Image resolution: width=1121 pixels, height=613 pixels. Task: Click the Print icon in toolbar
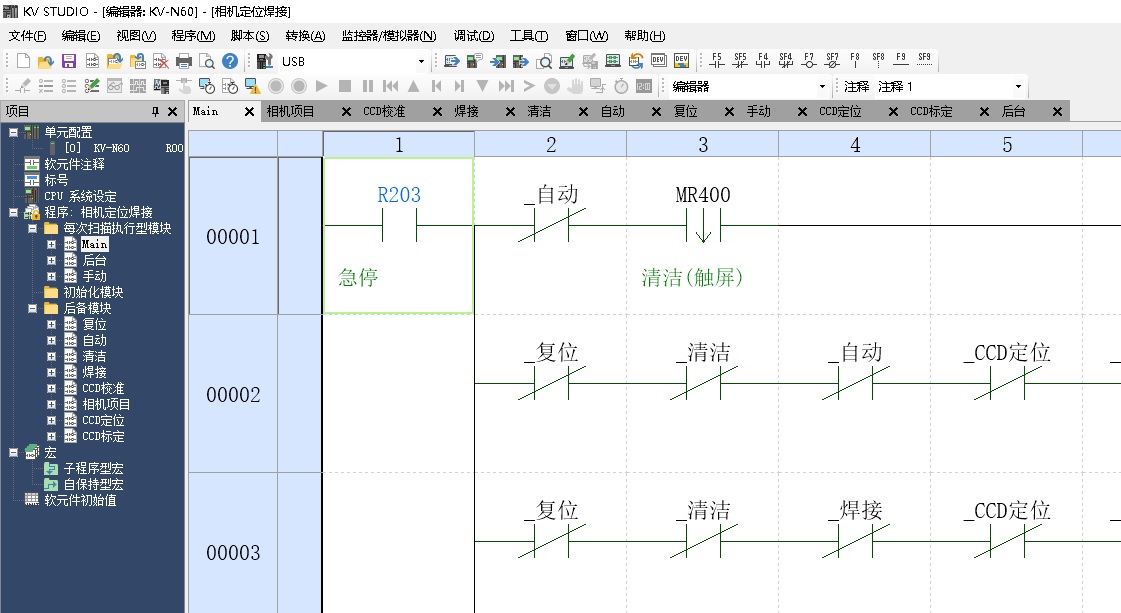[x=184, y=61]
